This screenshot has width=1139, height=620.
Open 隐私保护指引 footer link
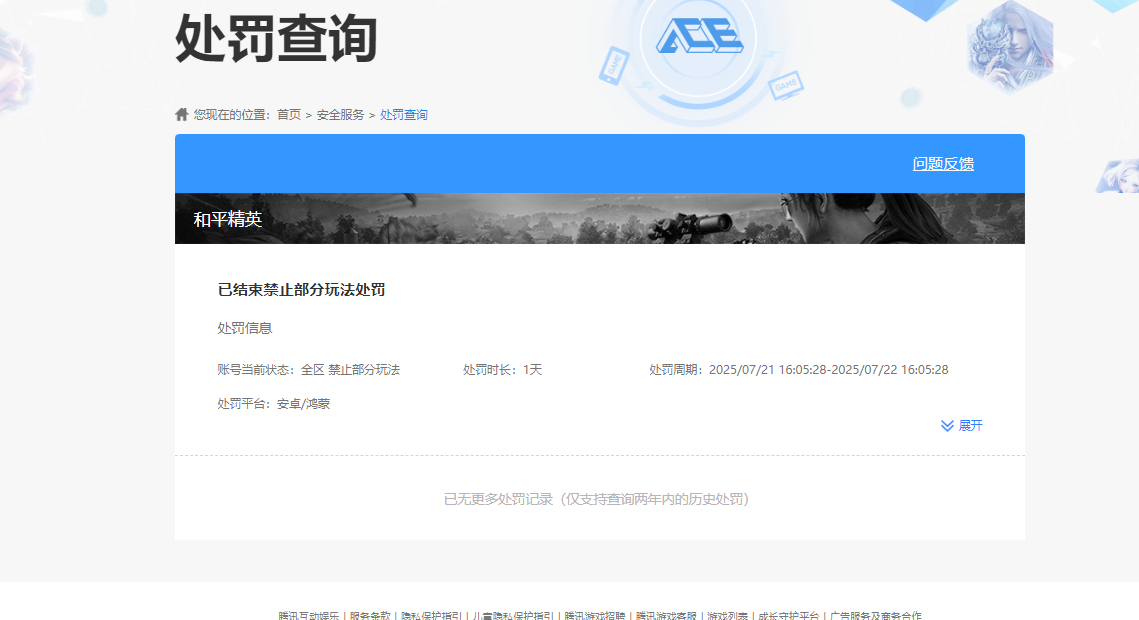(431, 616)
